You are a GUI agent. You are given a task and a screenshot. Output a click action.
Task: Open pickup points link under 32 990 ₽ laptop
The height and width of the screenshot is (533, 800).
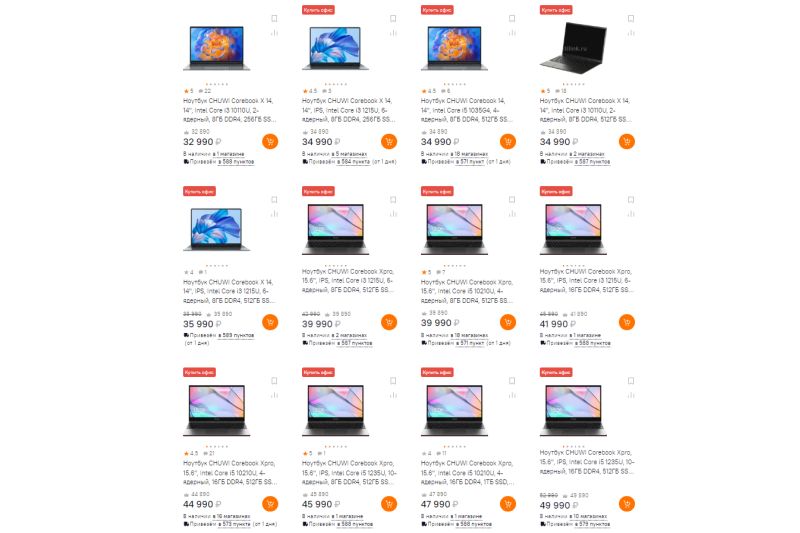coord(236,162)
